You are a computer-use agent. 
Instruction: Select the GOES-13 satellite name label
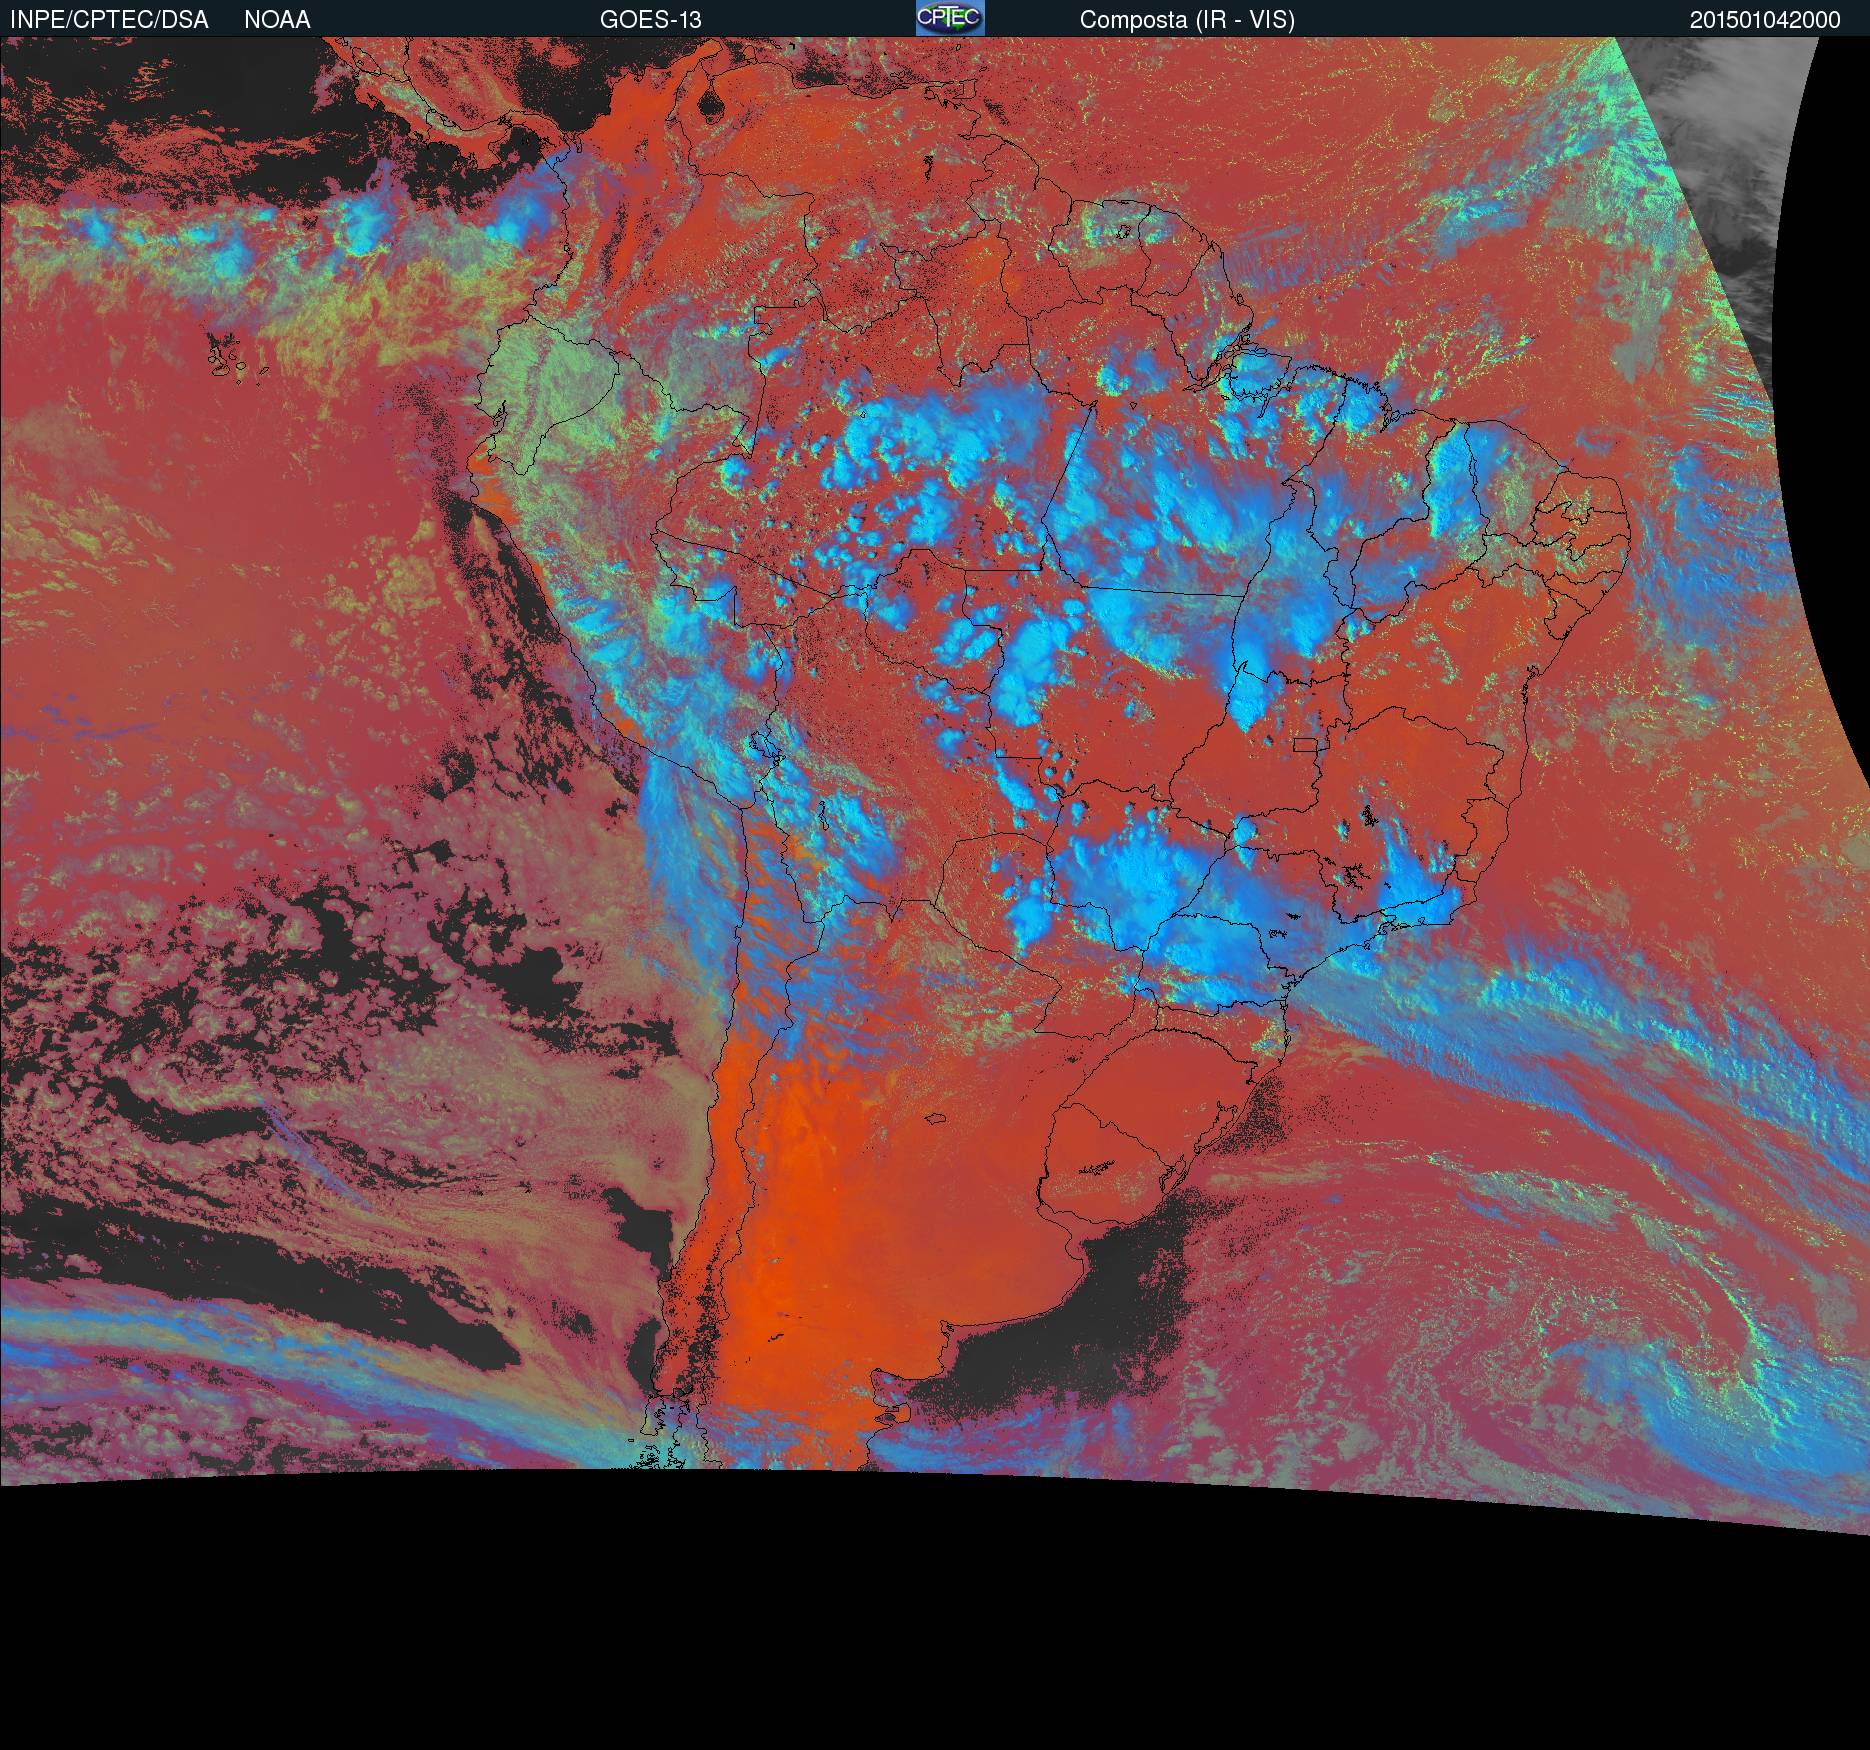coord(650,19)
